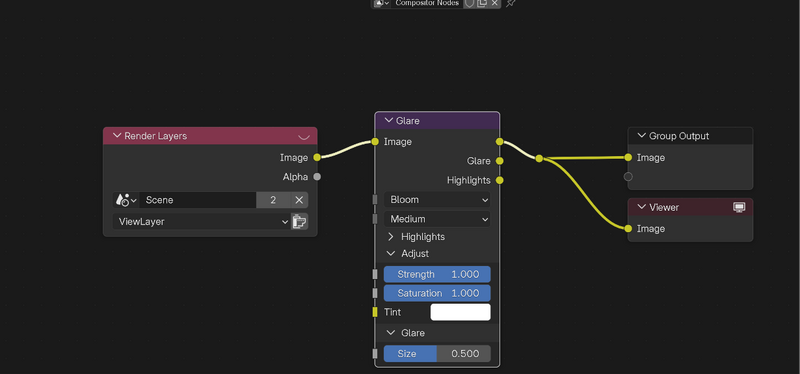Click the Viewer monitor icon

tap(739, 207)
